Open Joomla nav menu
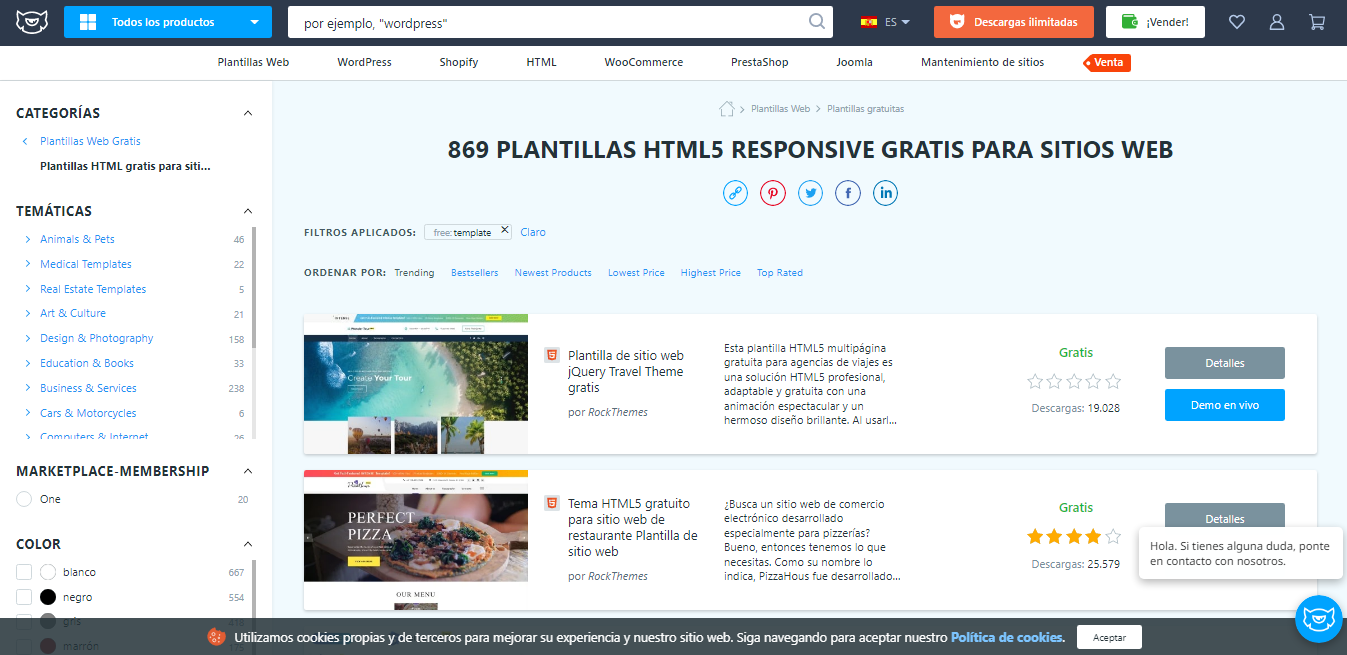Screen dimensions: 1347x655 tap(855, 62)
